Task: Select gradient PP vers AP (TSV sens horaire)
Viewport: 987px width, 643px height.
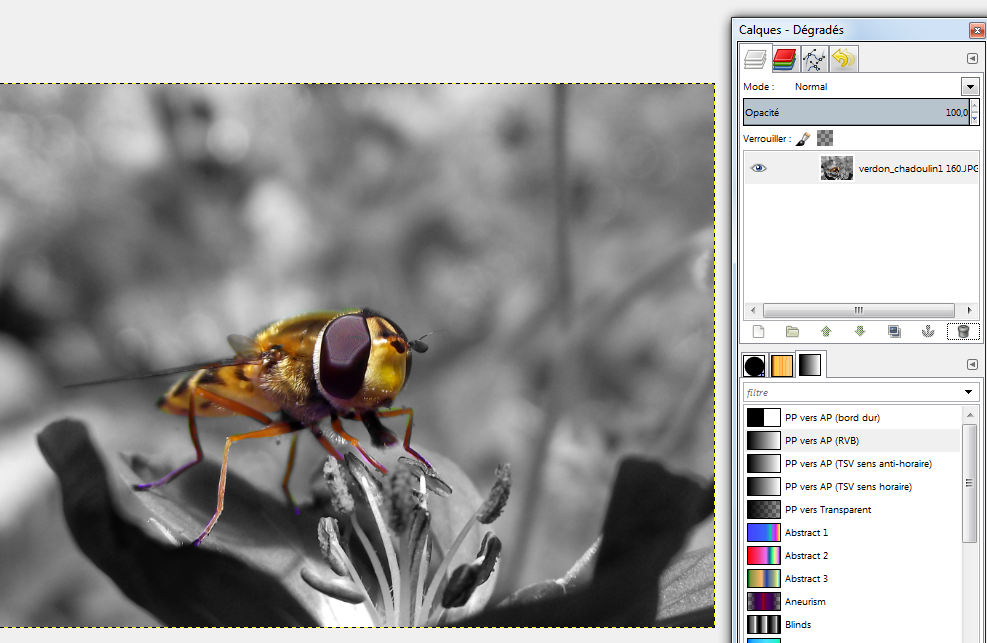Action: tap(852, 486)
